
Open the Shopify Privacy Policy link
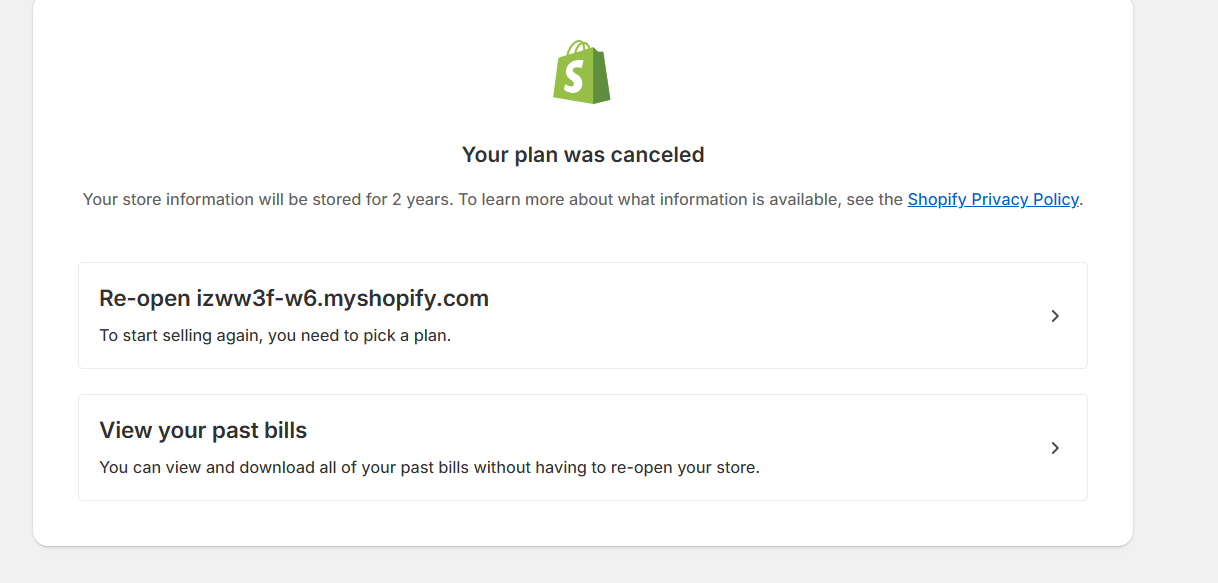click(992, 199)
